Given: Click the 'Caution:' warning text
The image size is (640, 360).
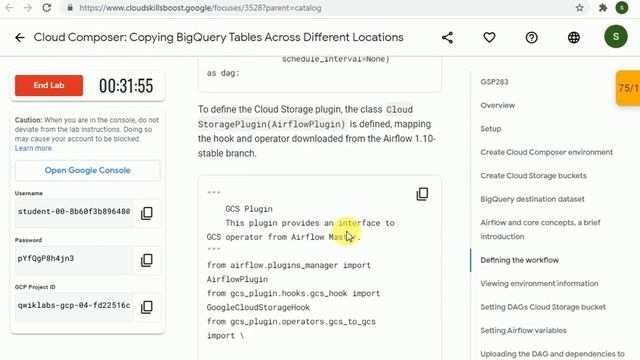Looking at the screenshot, I should [x=28, y=120].
